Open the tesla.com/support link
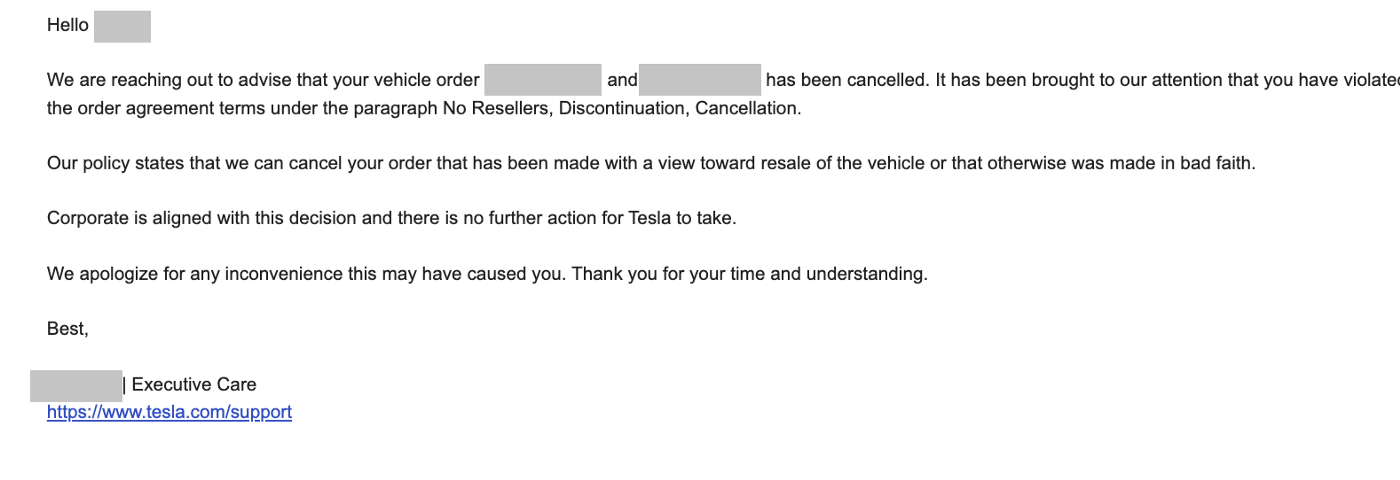Image resolution: width=1400 pixels, height=480 pixels. (x=169, y=412)
